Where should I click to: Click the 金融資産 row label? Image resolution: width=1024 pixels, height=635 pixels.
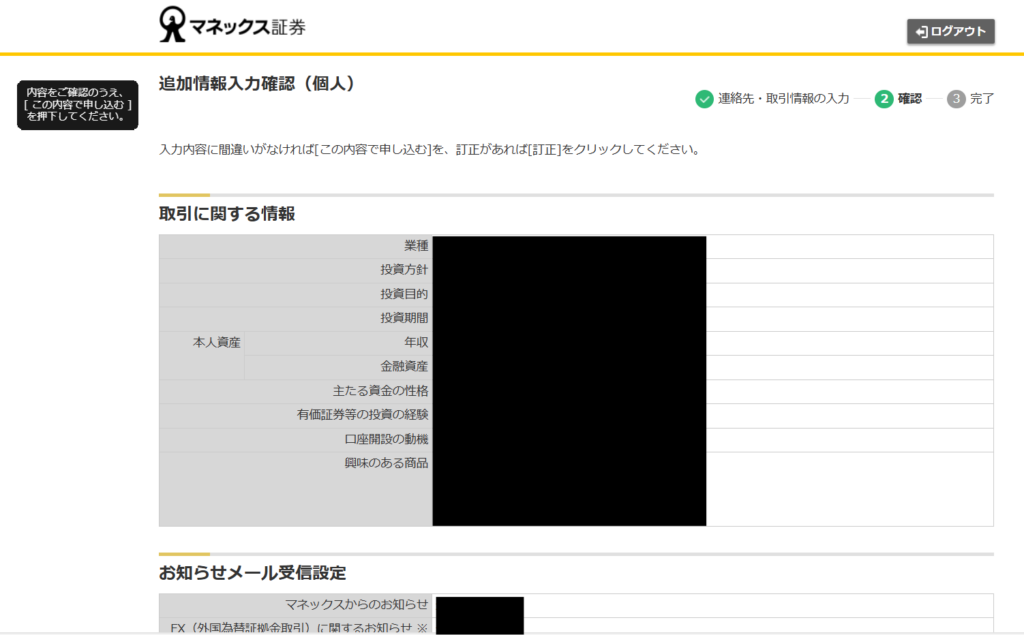pyautogui.click(x=404, y=367)
